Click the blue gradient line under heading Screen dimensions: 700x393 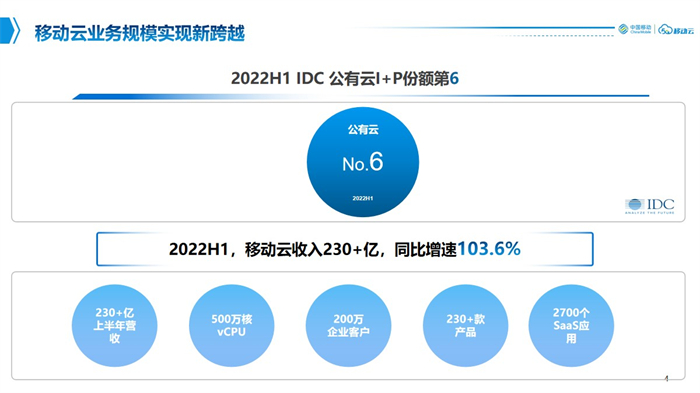point(361,96)
